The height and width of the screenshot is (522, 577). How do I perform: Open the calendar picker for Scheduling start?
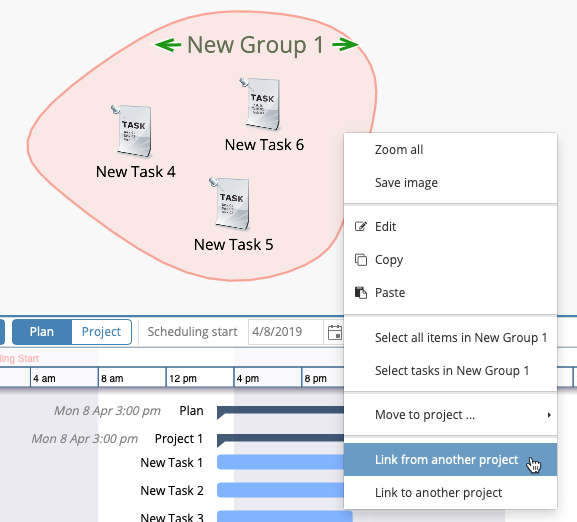(335, 332)
